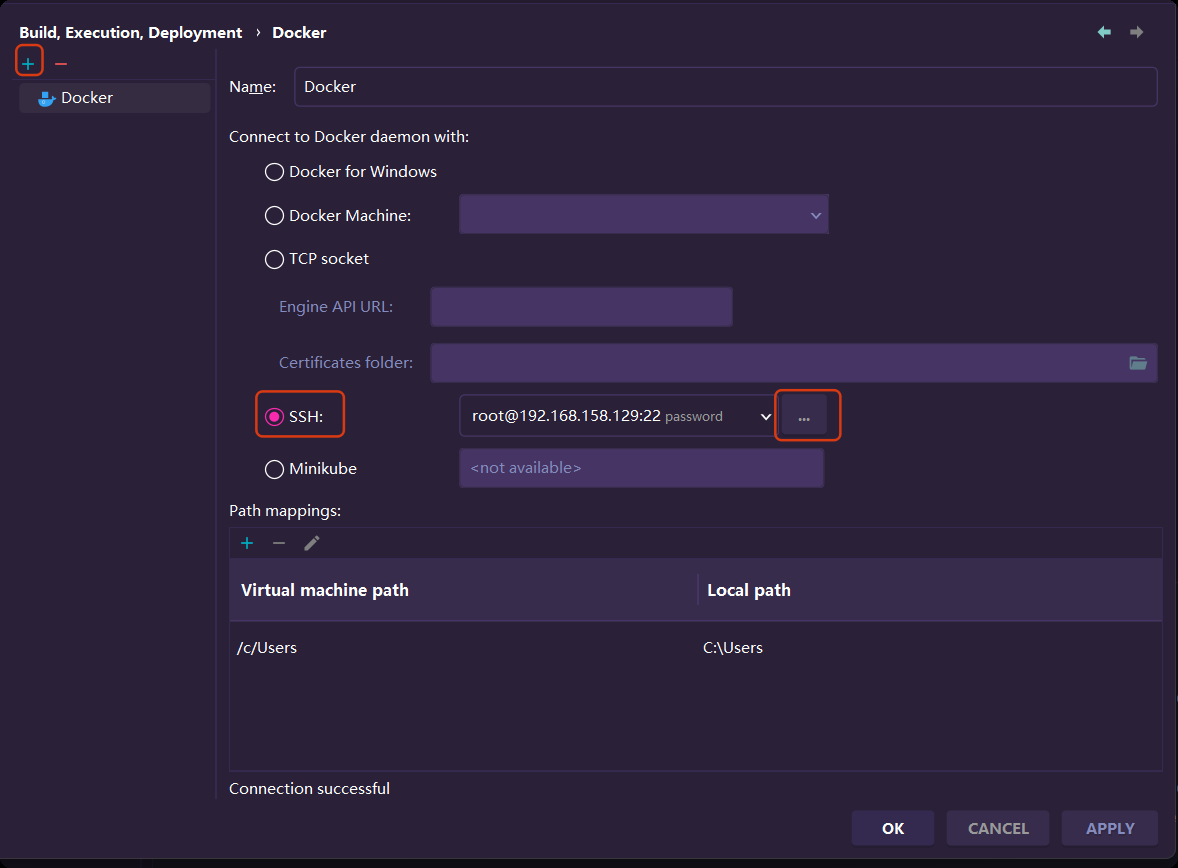Select the Docker Machine radio button
Viewport: 1178px width, 868px height.
click(274, 216)
